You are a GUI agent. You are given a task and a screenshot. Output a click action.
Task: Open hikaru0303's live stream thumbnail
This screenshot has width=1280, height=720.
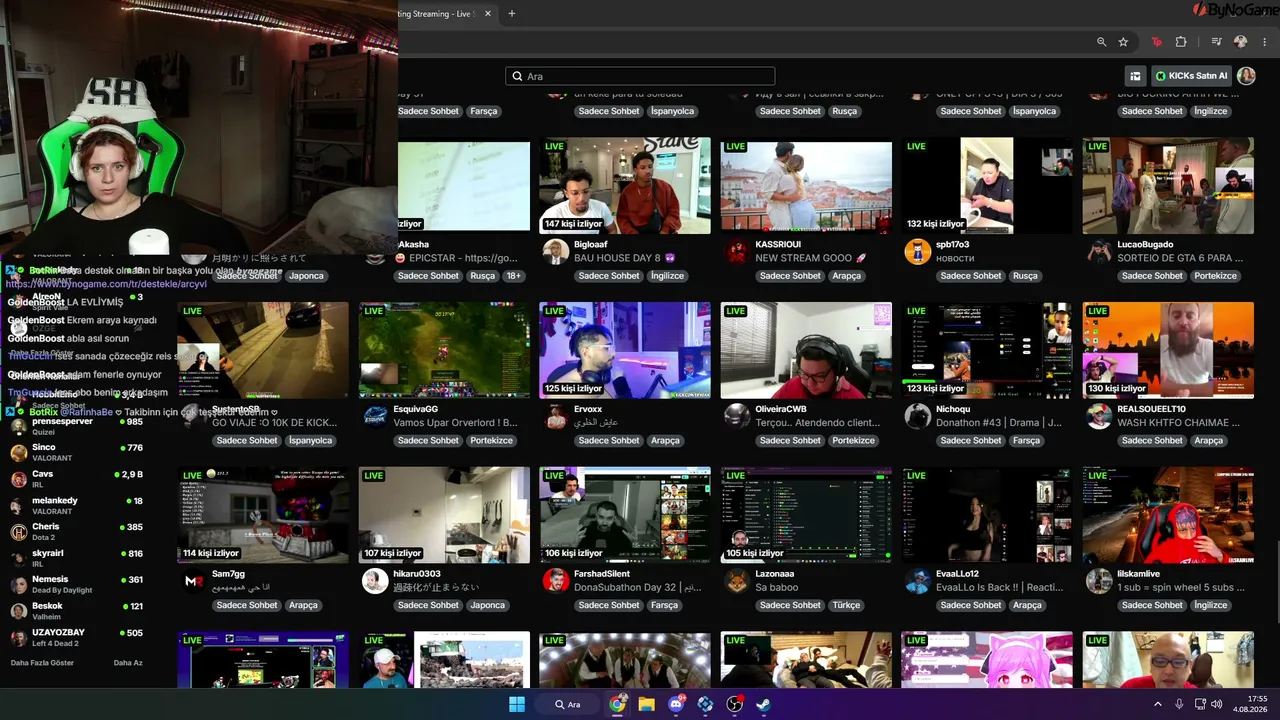(x=444, y=515)
